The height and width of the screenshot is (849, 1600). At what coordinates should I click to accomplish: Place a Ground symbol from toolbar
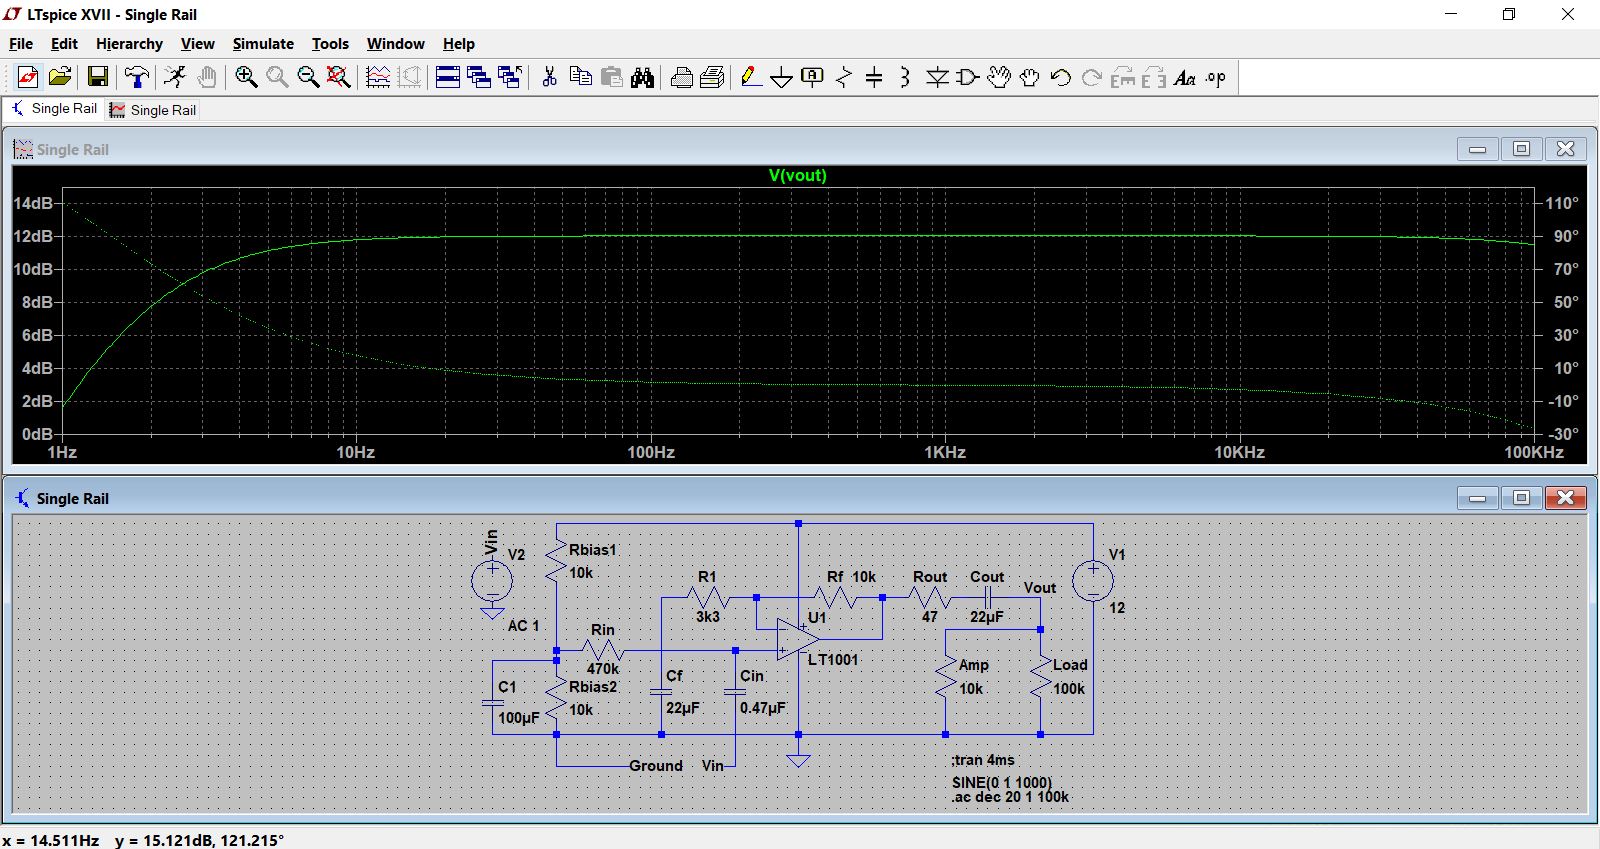click(x=782, y=77)
